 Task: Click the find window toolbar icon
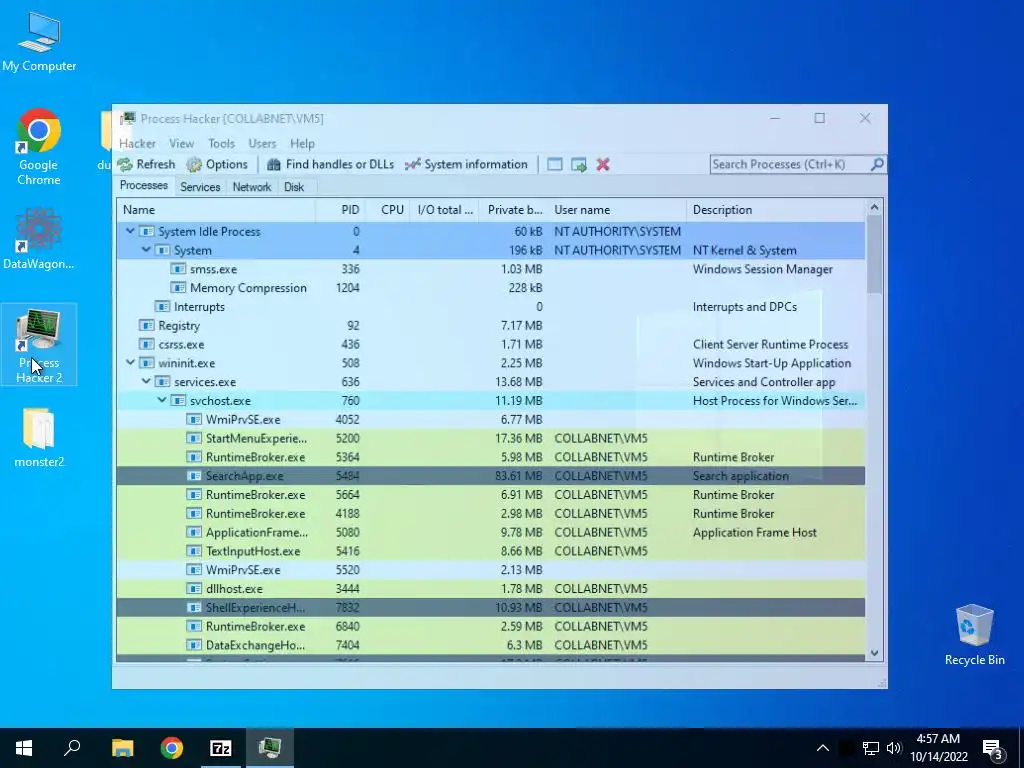pyautogui.click(x=554, y=165)
